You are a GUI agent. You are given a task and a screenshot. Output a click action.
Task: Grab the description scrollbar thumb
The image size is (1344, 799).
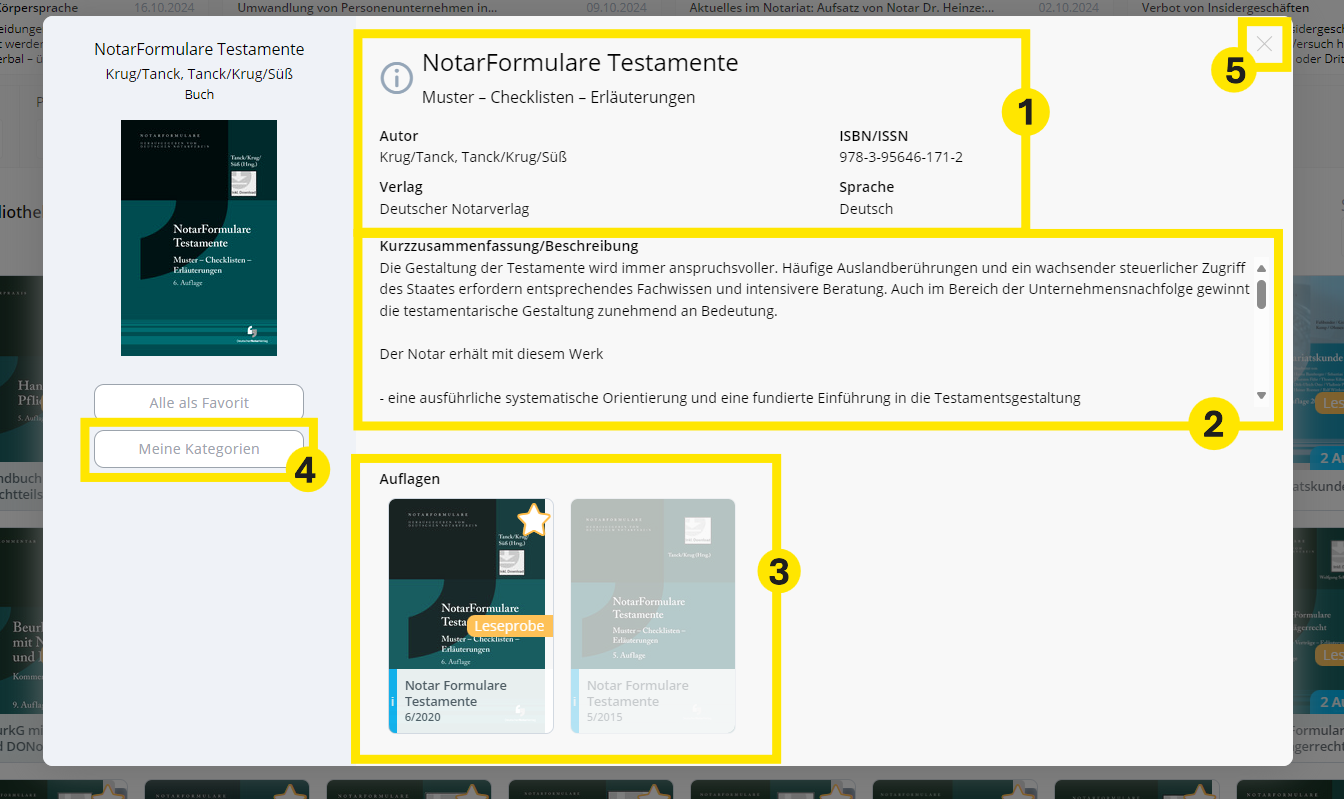1261,294
